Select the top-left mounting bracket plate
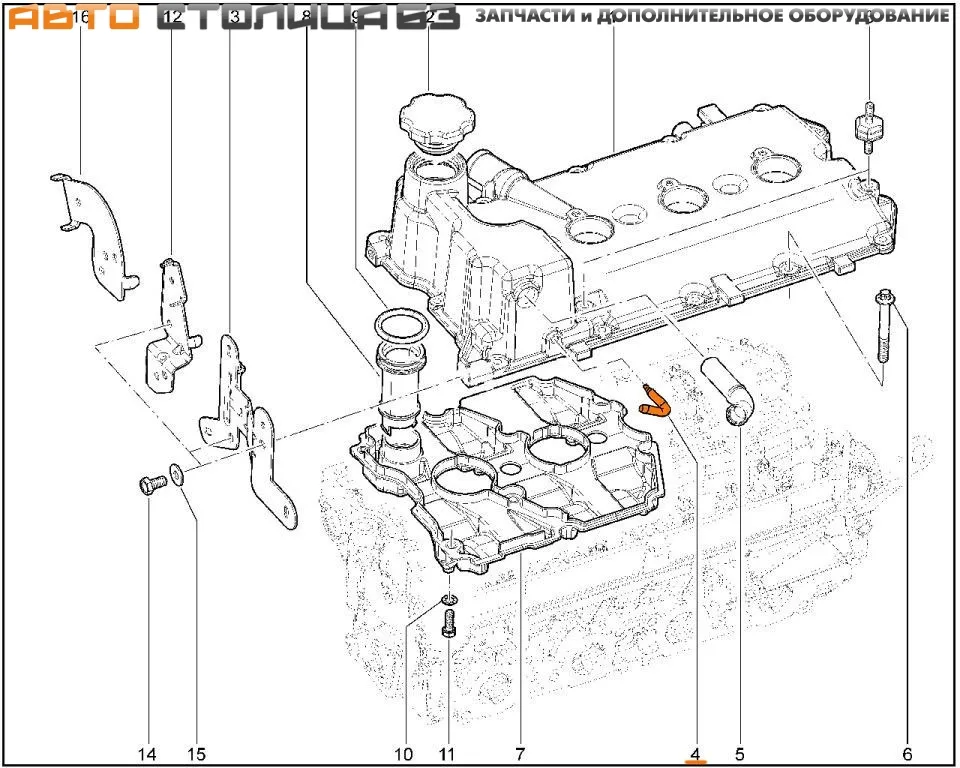The height and width of the screenshot is (768, 960). coord(95,234)
